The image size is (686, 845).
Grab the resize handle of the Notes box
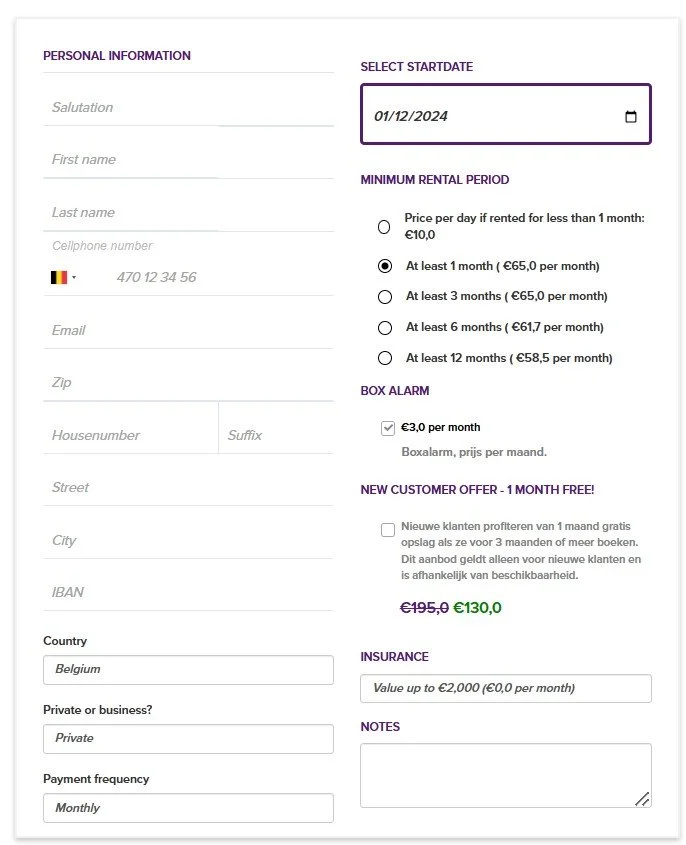[642, 799]
